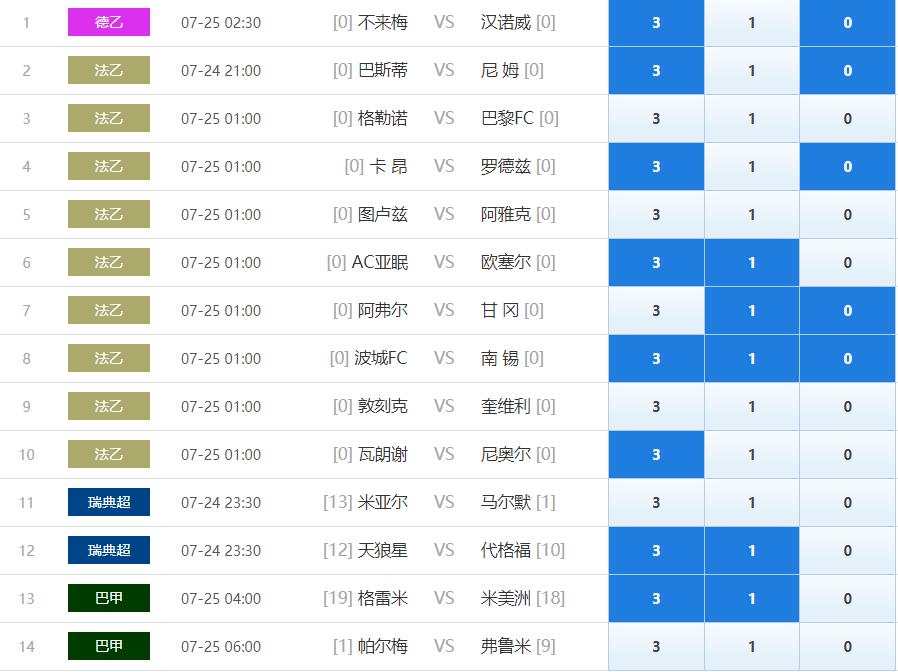
Task: Deselect win (3) for 波城FC vs 南锡
Action: [x=656, y=359]
